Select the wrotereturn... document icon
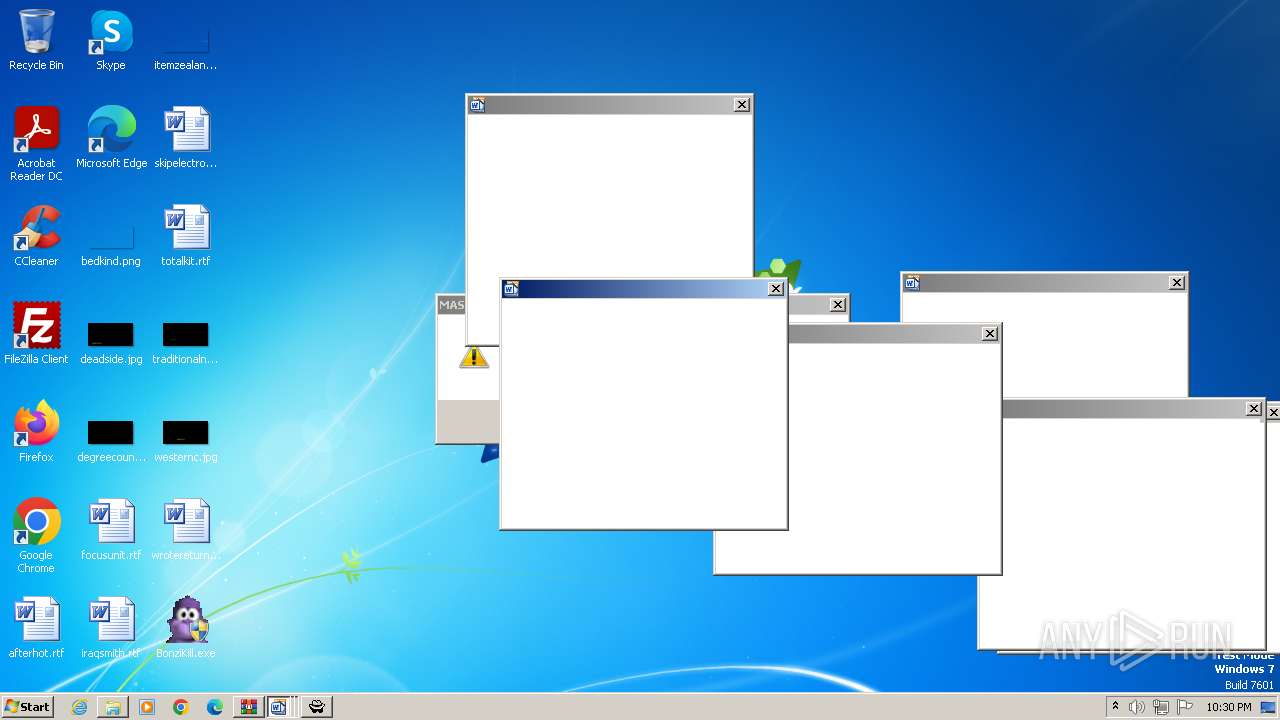 185,530
